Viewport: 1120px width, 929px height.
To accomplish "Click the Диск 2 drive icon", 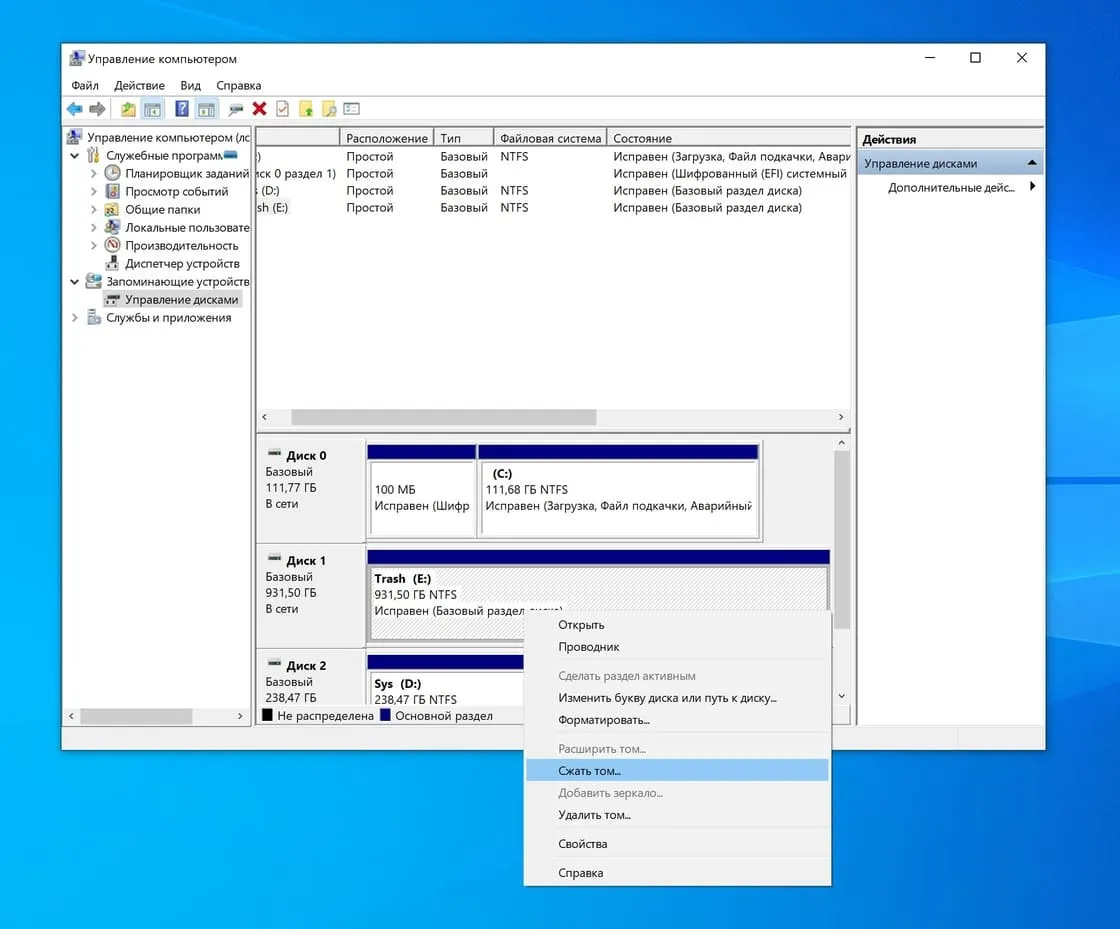I will (274, 663).
